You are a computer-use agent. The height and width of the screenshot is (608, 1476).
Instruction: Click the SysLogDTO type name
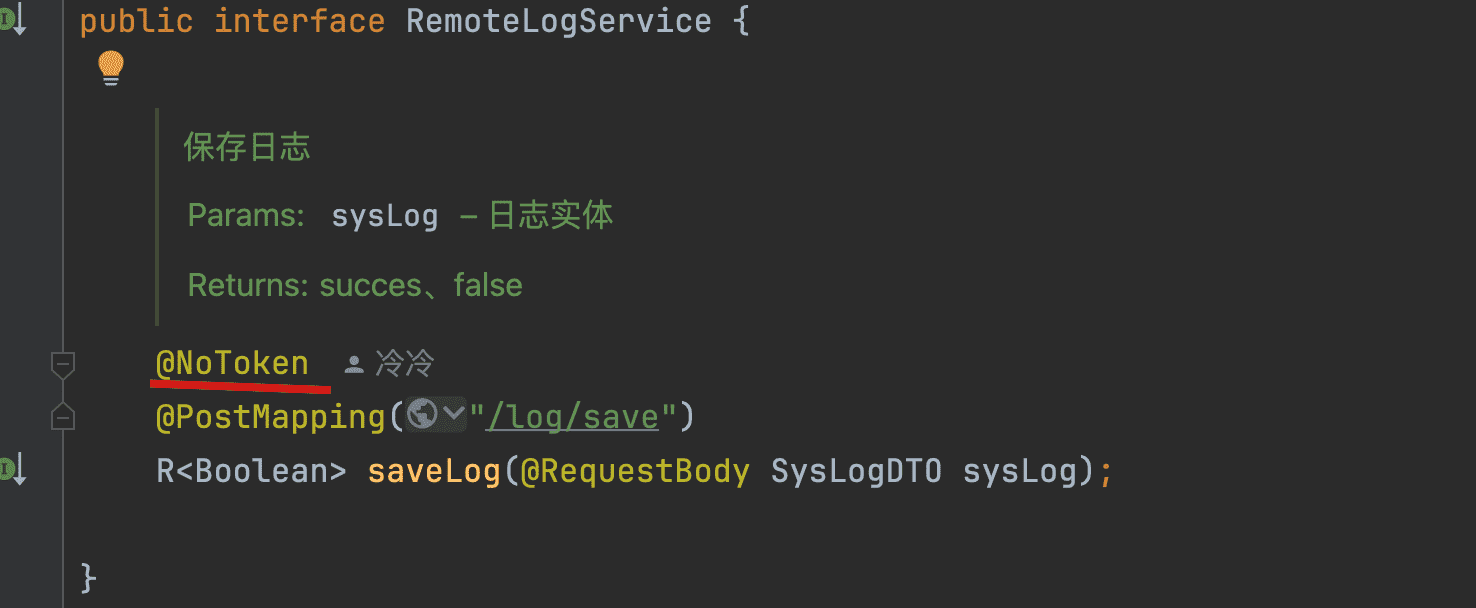[x=856, y=471]
